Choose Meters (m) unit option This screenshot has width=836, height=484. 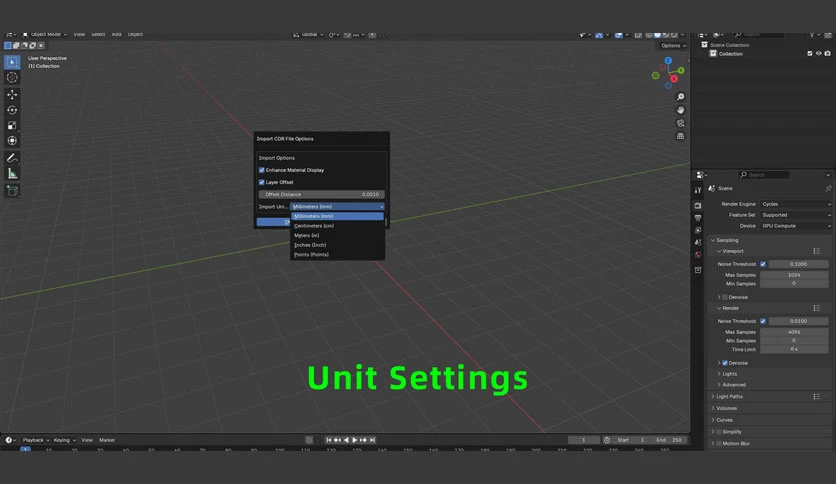tap(337, 236)
